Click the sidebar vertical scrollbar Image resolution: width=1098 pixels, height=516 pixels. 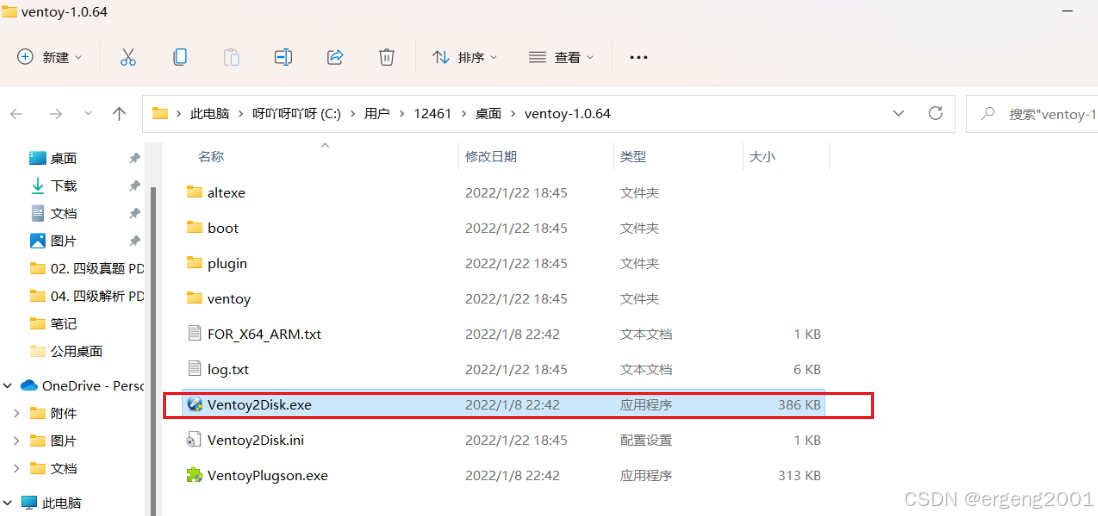(153, 350)
